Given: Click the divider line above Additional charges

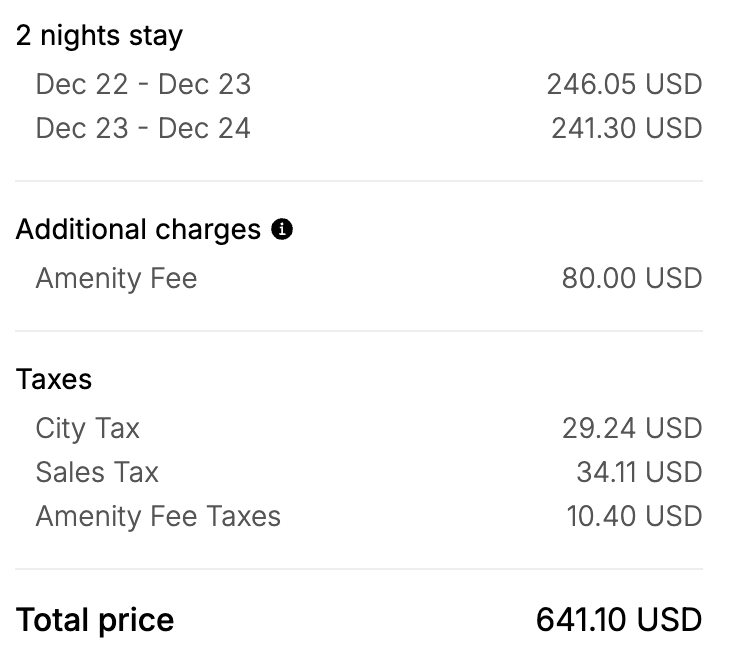Looking at the screenshot, I should click(358, 181).
